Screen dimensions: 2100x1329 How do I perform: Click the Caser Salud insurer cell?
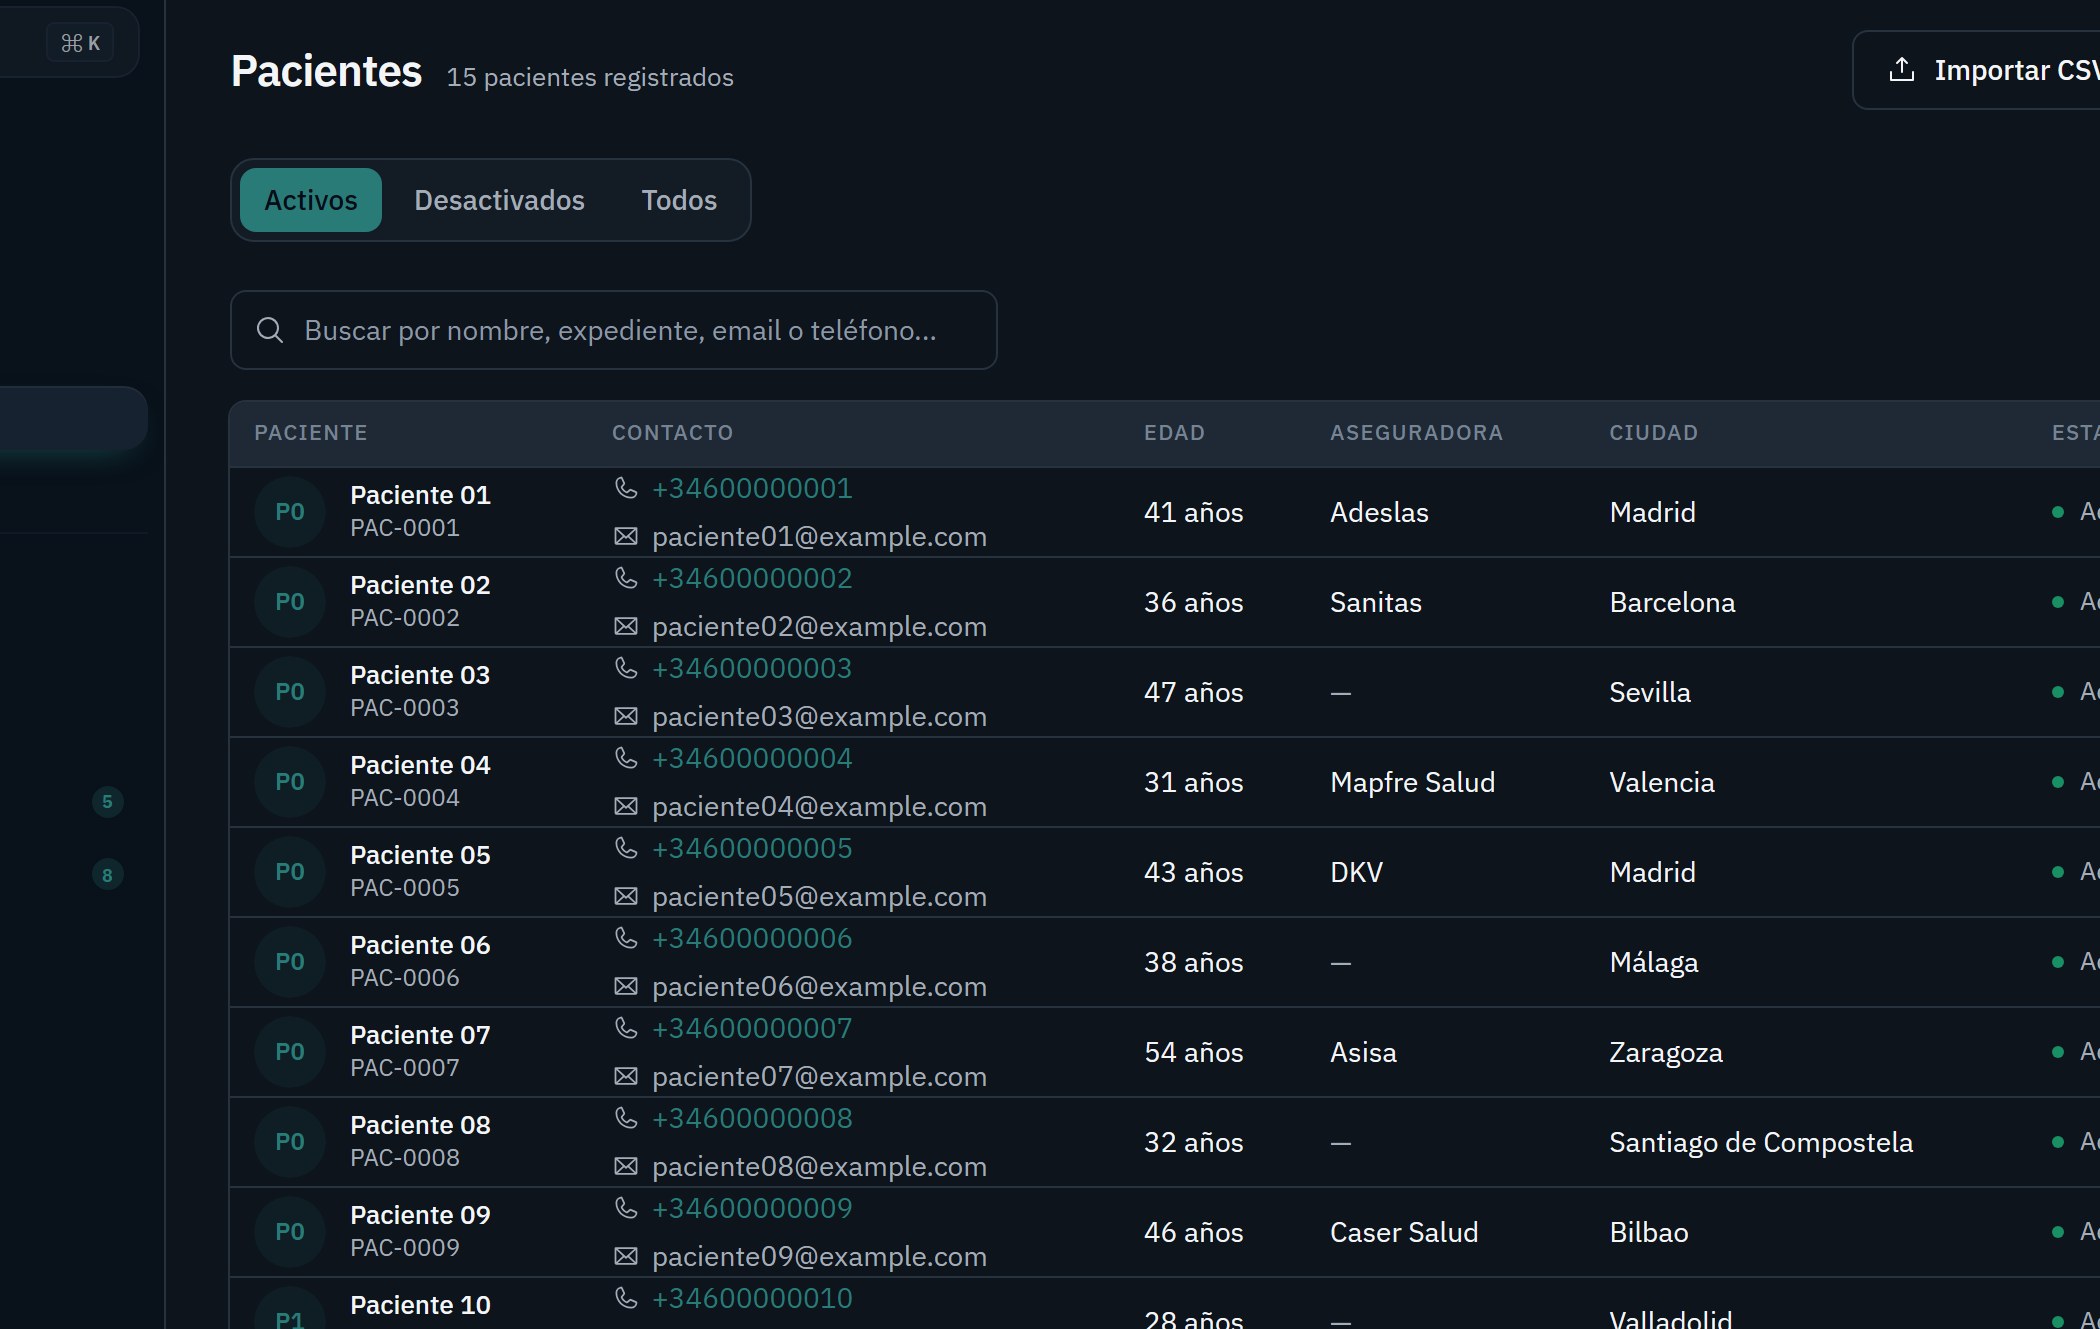(1404, 1232)
